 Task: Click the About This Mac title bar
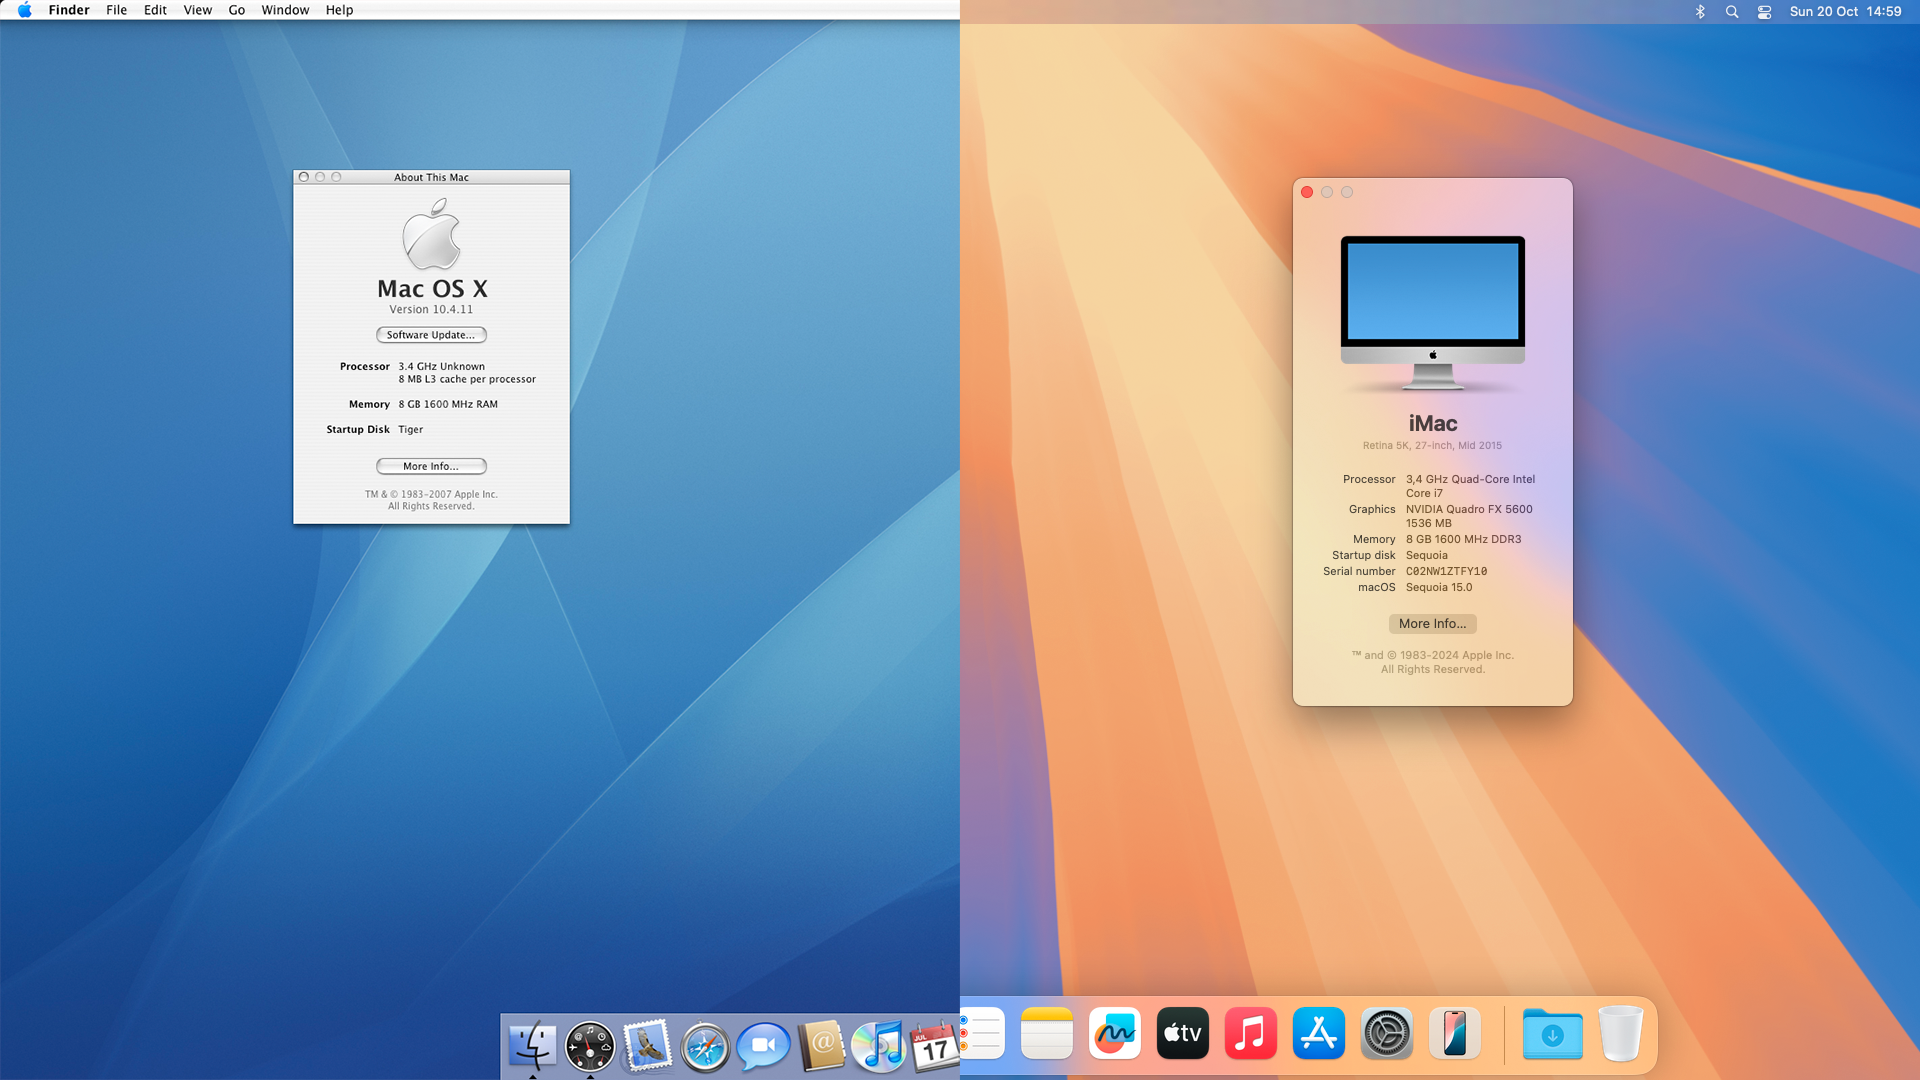tap(431, 177)
